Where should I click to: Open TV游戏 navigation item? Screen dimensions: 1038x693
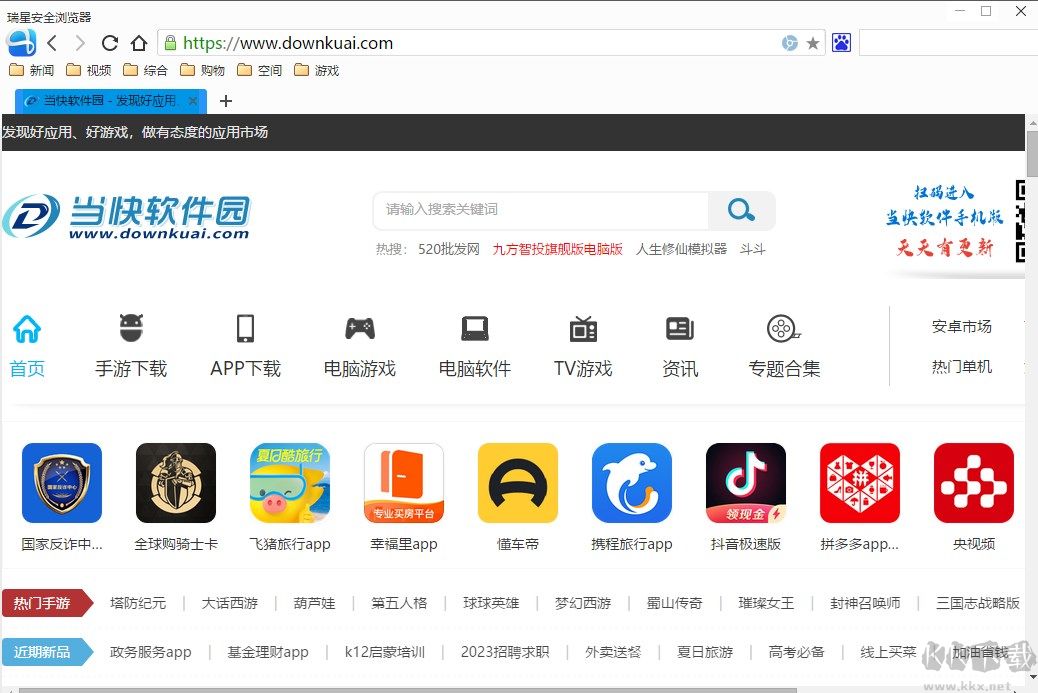583,346
